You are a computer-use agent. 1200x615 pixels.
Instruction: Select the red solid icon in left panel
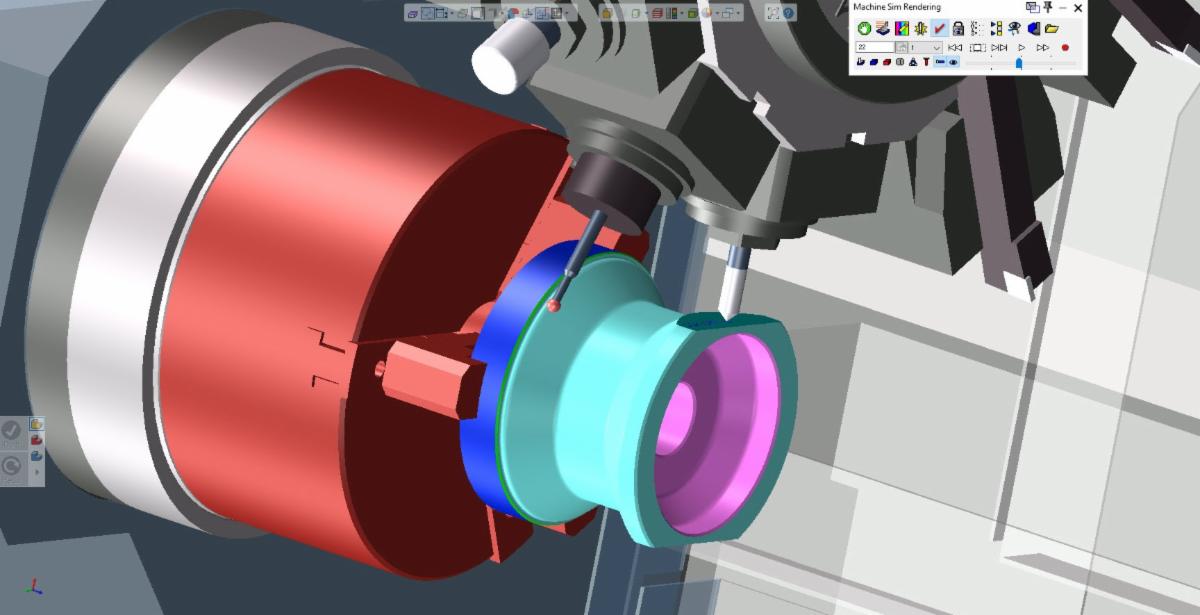click(x=37, y=440)
